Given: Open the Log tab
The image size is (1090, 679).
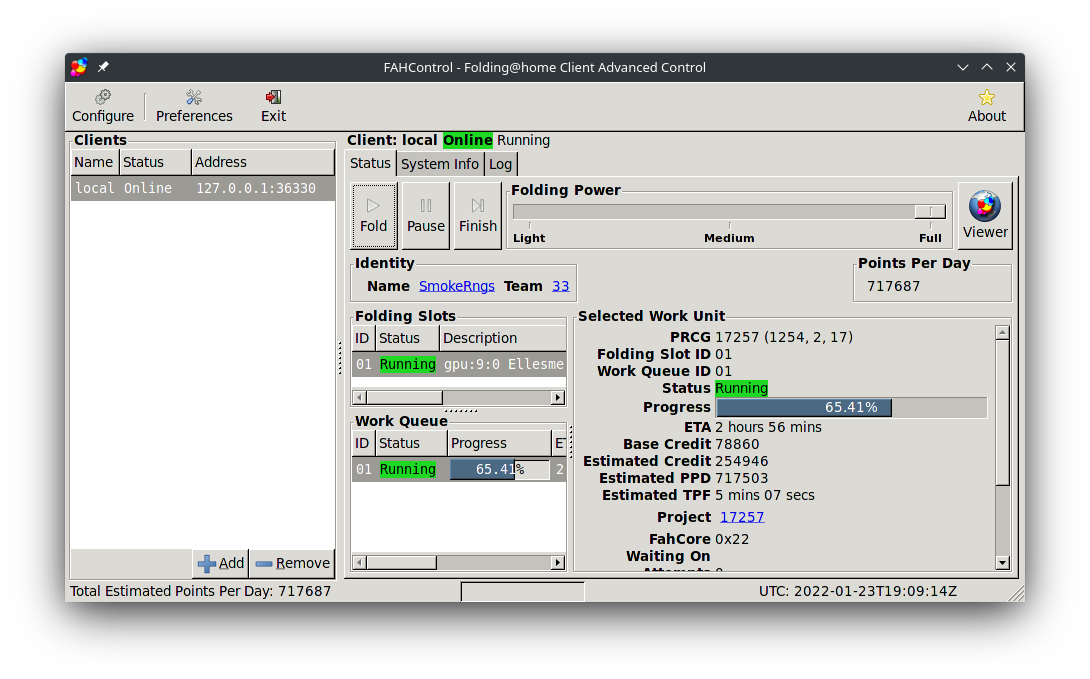Looking at the screenshot, I should pos(501,164).
